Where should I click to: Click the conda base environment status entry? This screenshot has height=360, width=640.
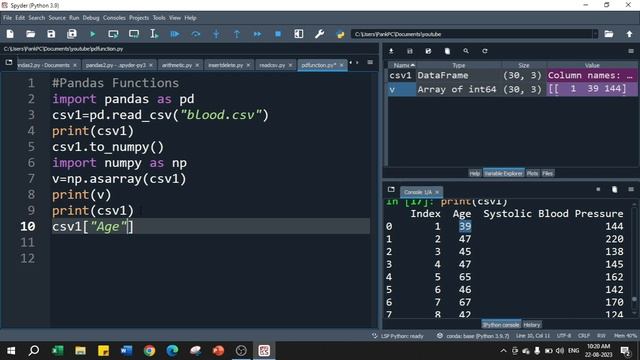473,336
